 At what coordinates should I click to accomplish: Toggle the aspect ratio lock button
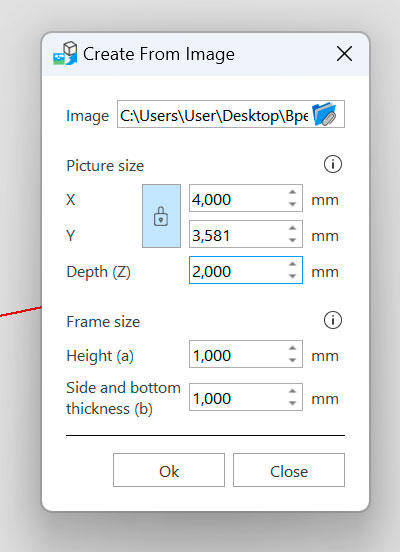[x=161, y=216]
